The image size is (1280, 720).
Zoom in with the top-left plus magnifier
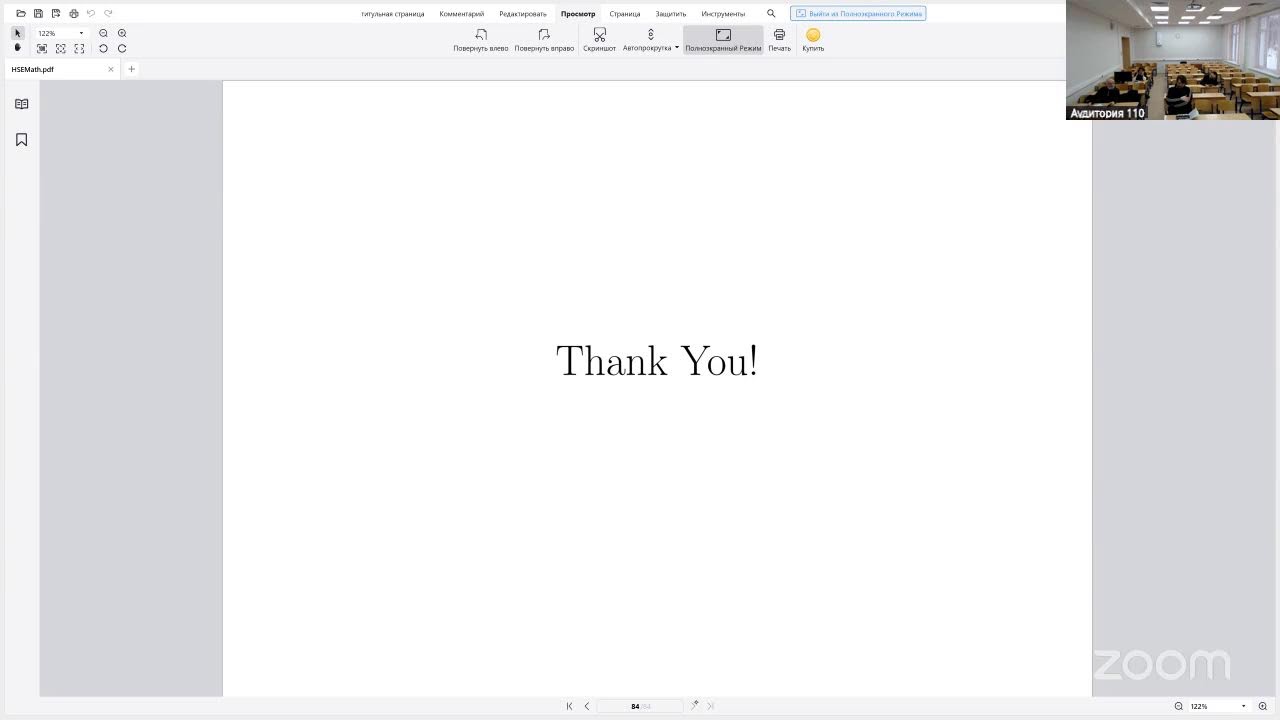(122, 33)
